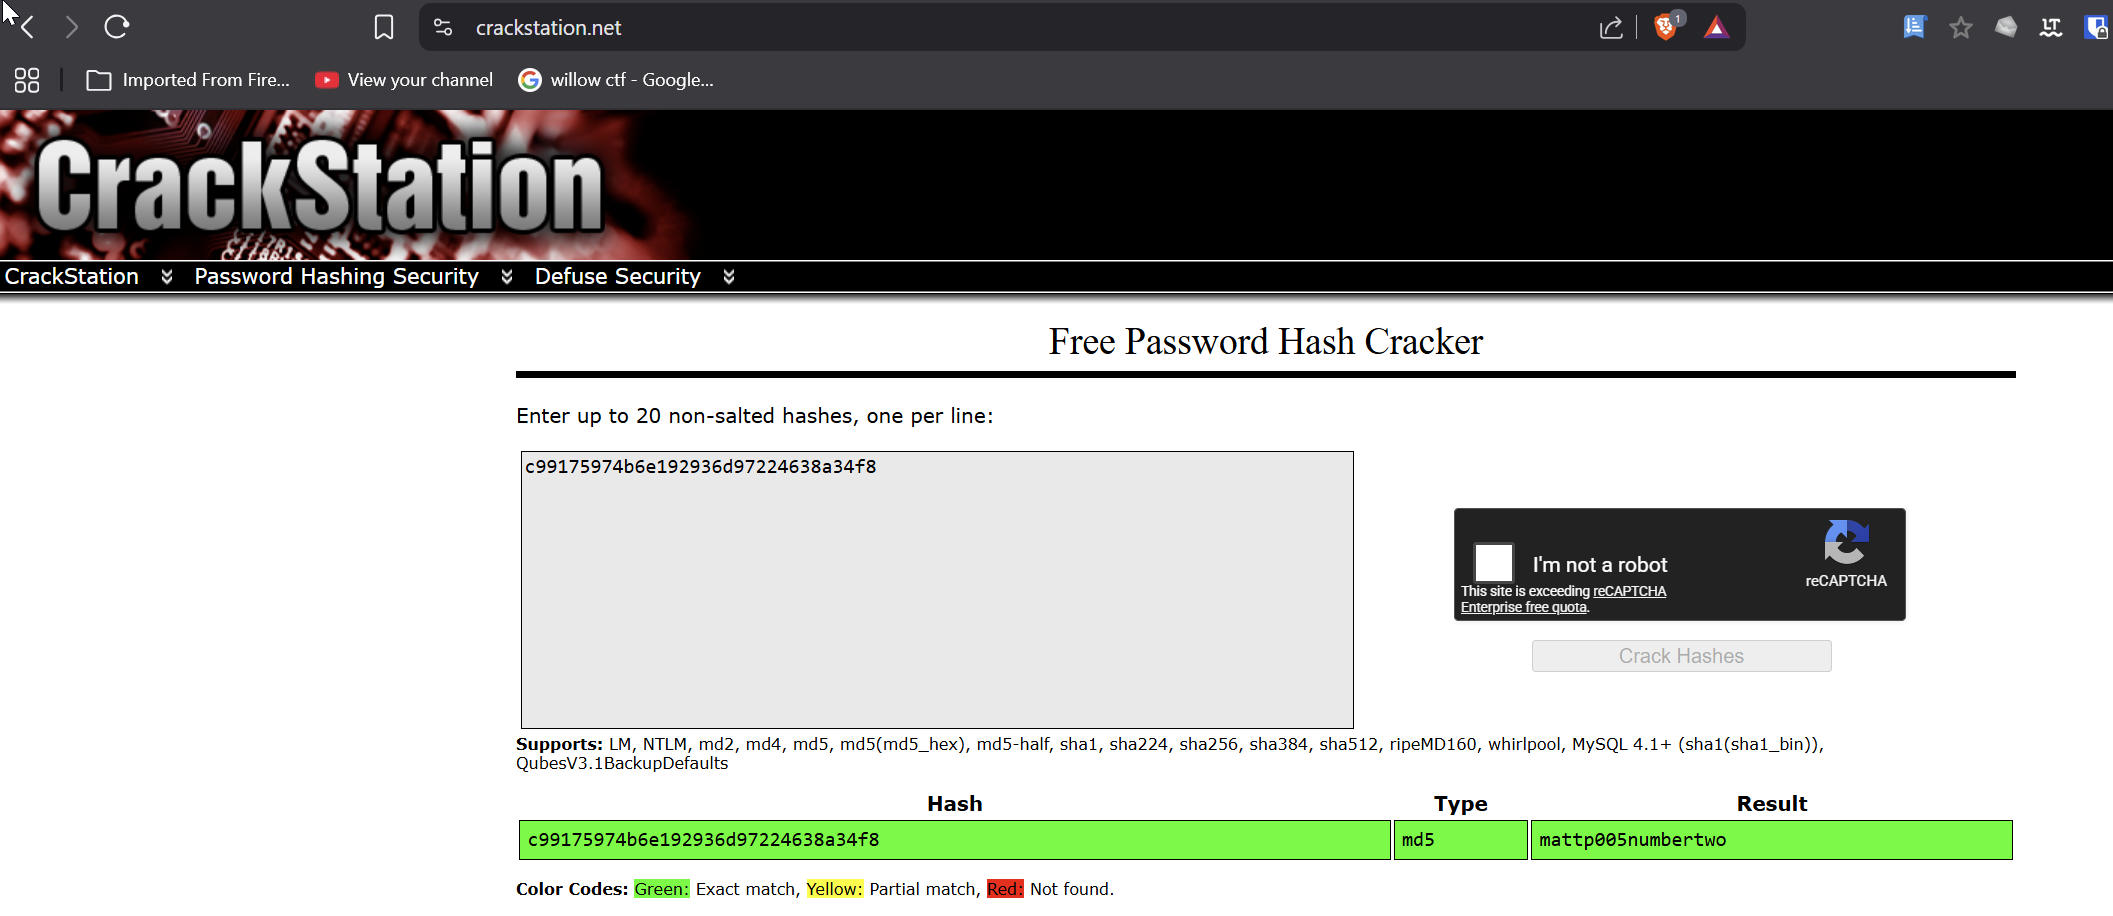Click Enter up to 20 non-salted hashes label

pos(755,416)
